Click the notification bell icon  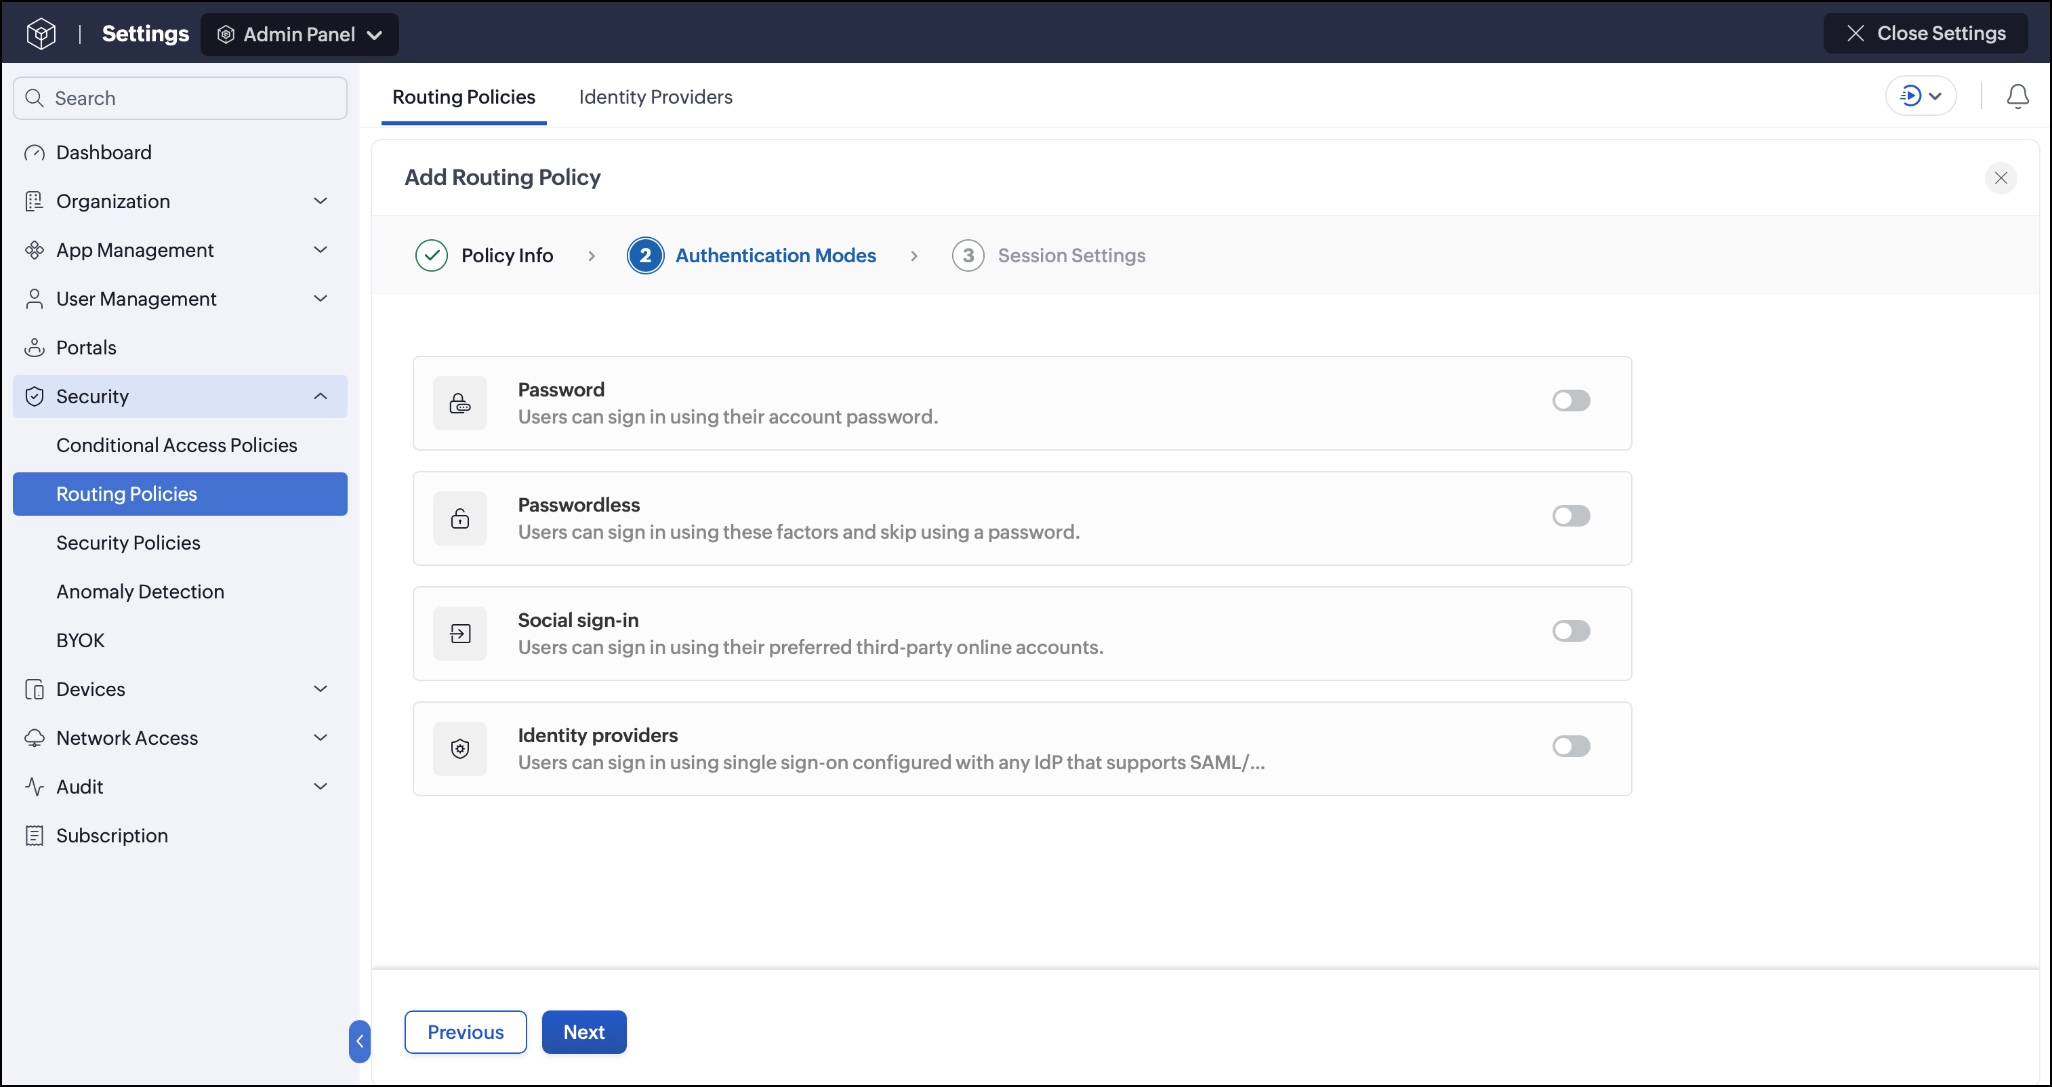pyautogui.click(x=2018, y=96)
